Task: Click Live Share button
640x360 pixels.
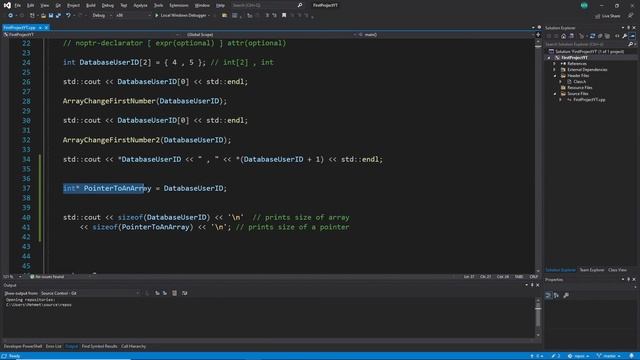Action: point(608,16)
